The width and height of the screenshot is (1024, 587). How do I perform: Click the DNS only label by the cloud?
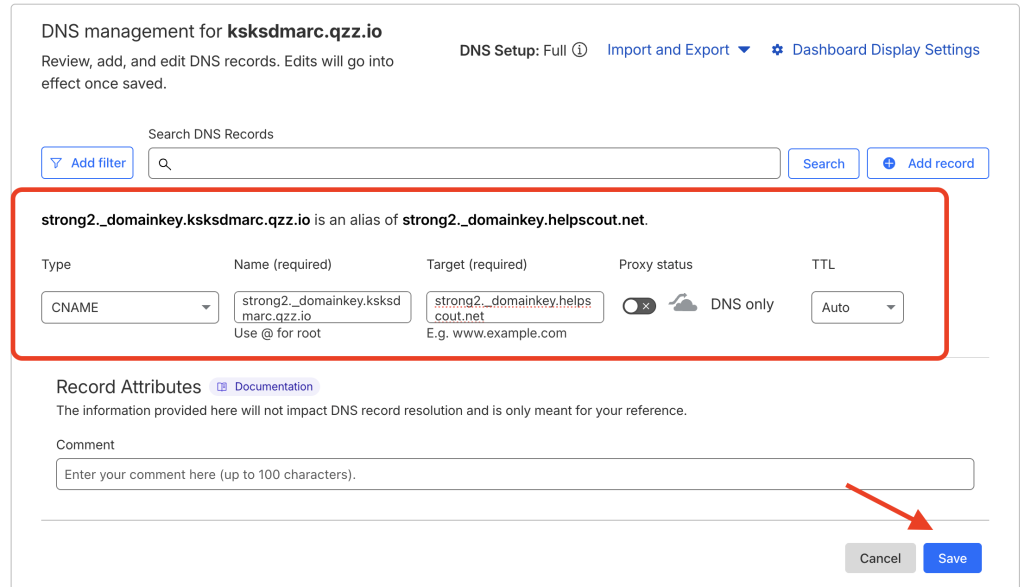[742, 305]
